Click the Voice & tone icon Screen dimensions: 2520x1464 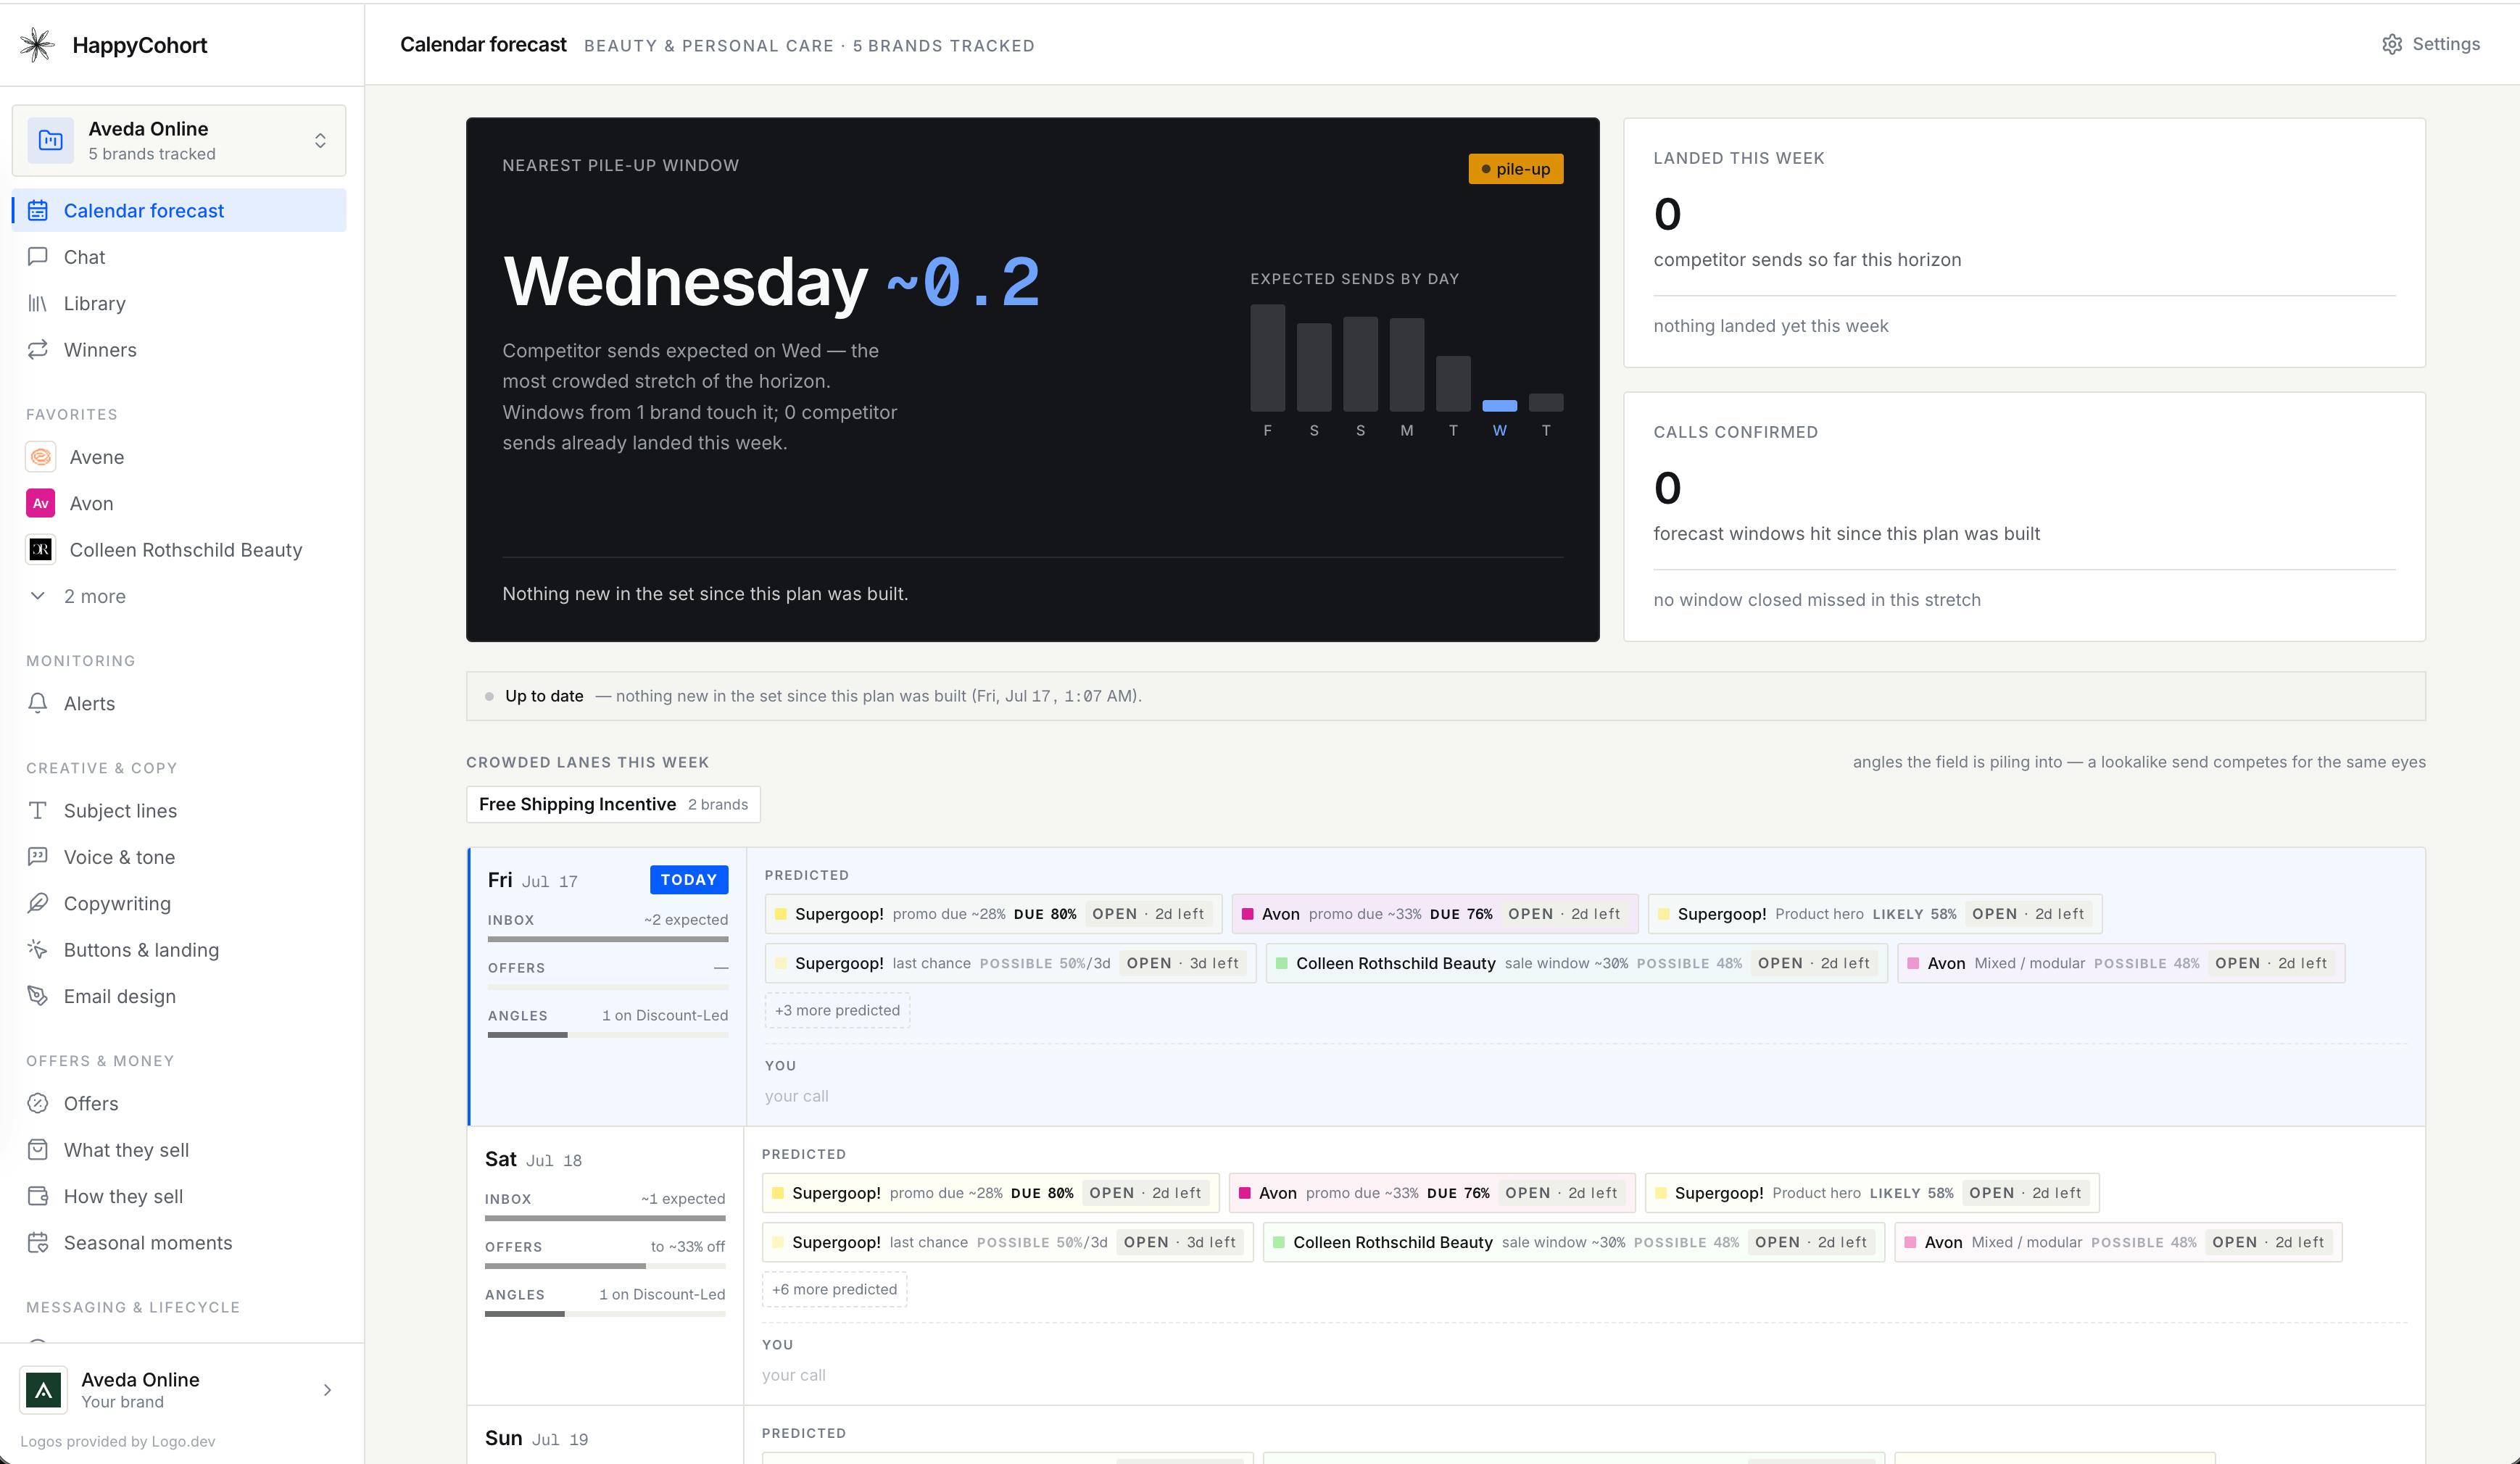click(38, 857)
